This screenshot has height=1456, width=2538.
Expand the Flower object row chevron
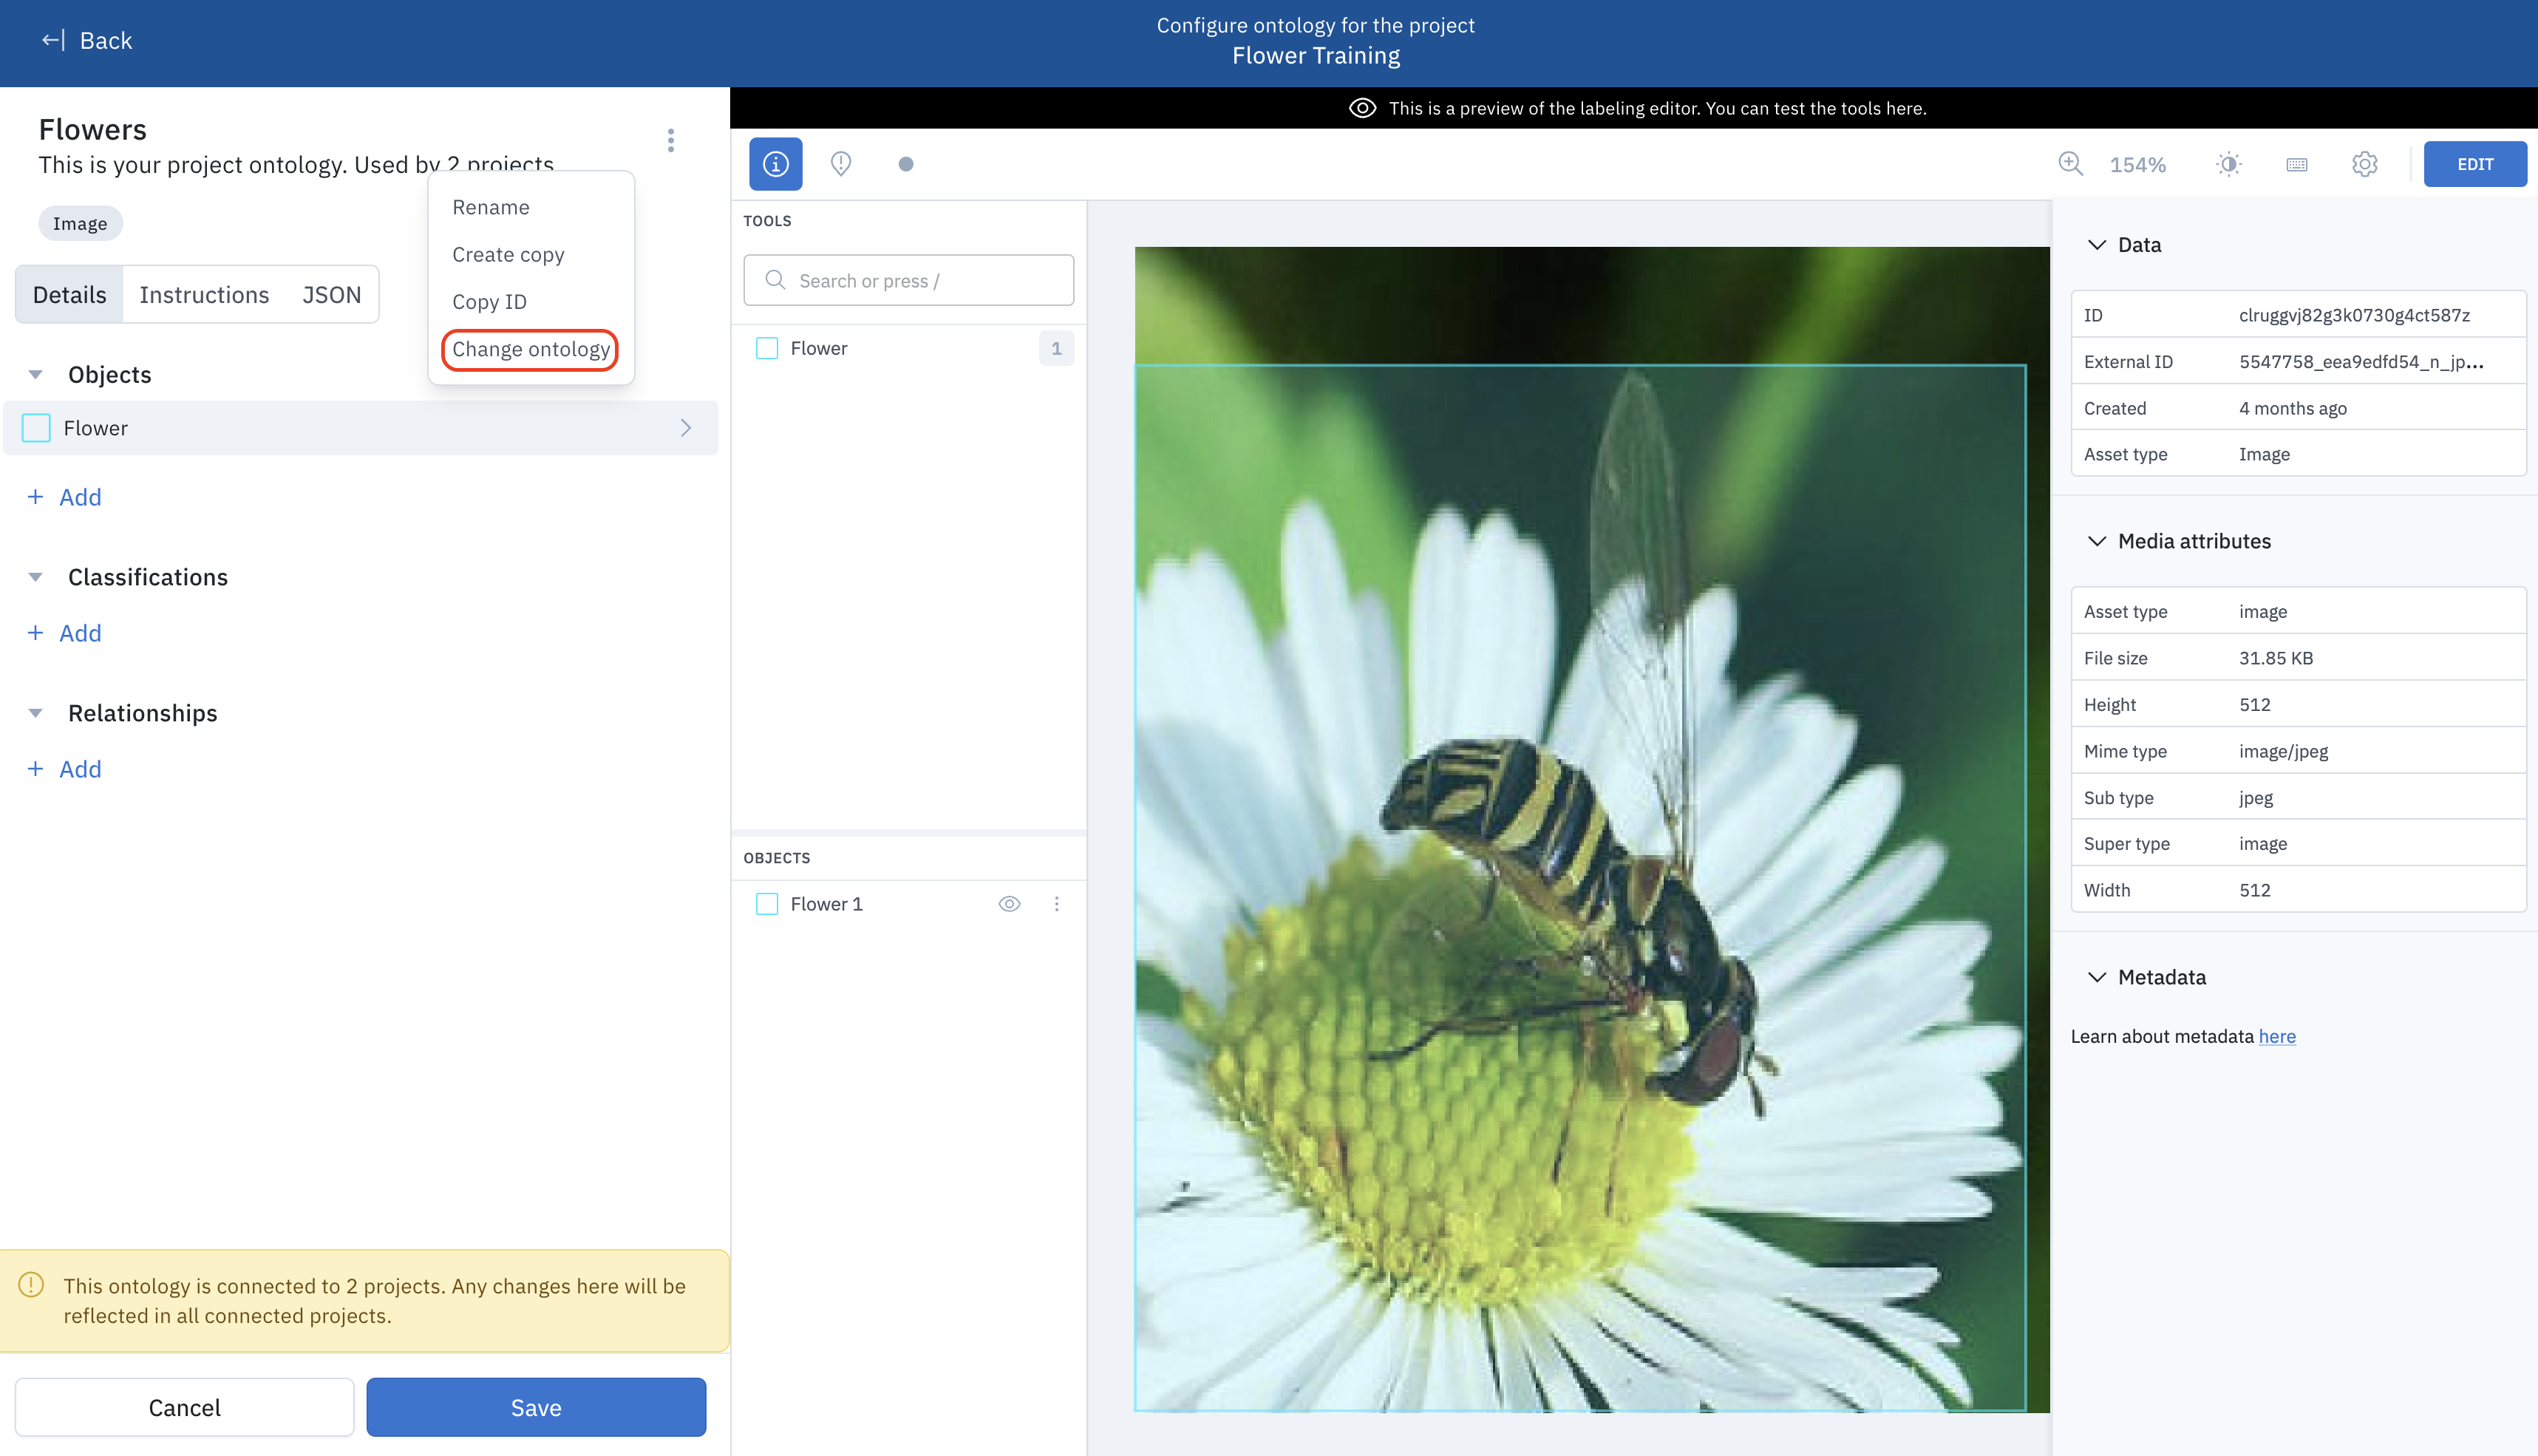pyautogui.click(x=686, y=428)
